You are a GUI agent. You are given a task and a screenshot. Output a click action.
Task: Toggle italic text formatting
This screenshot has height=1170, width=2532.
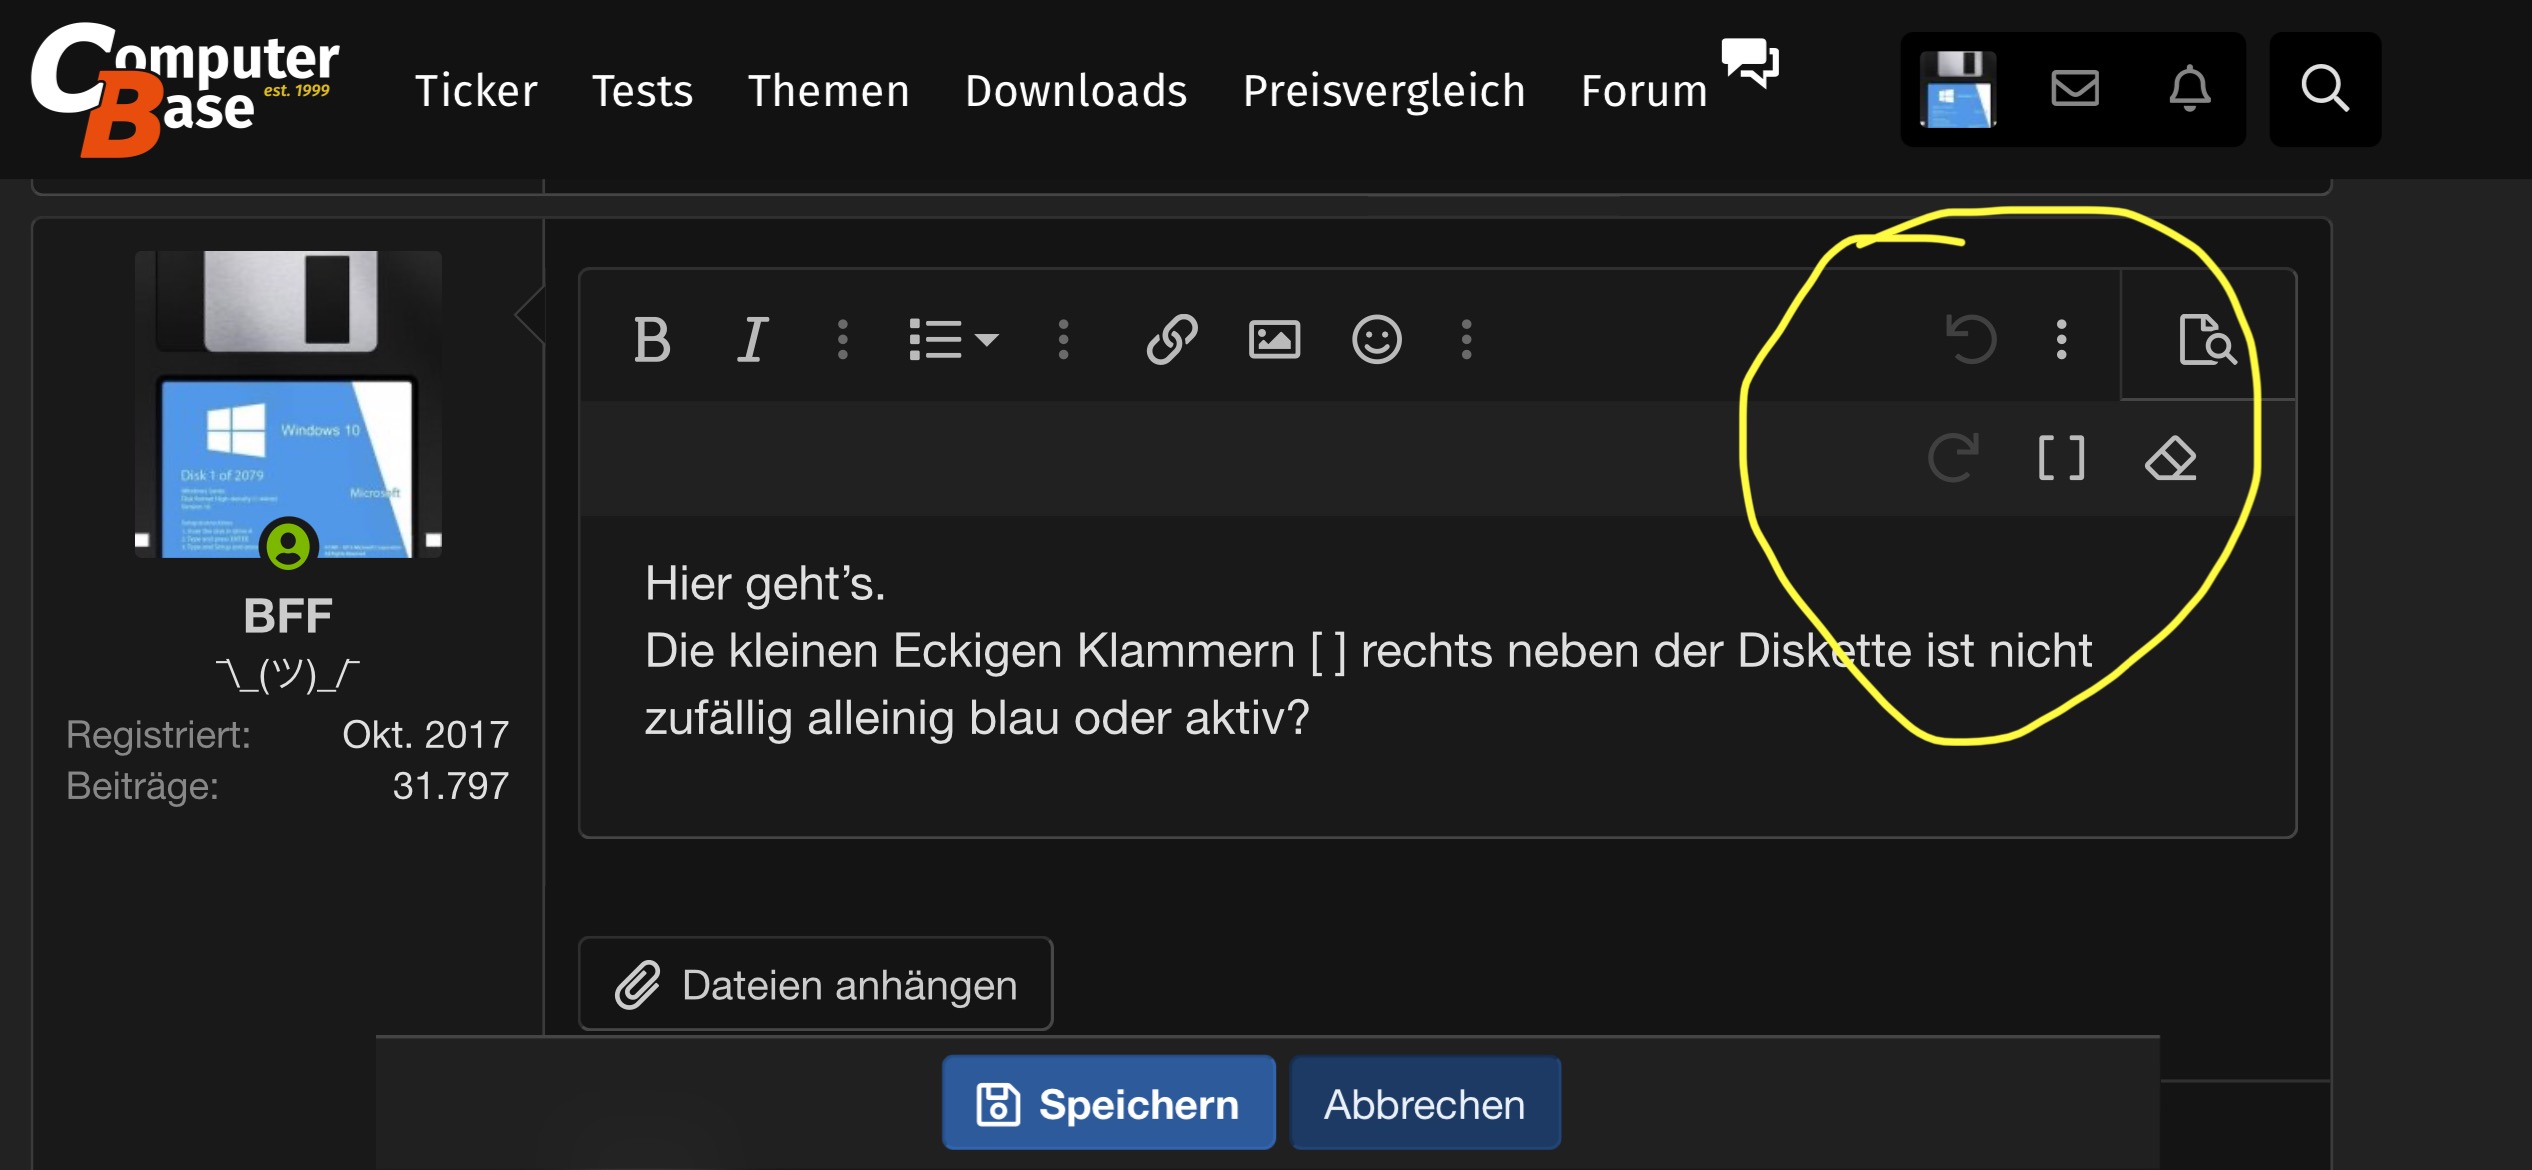coord(753,340)
